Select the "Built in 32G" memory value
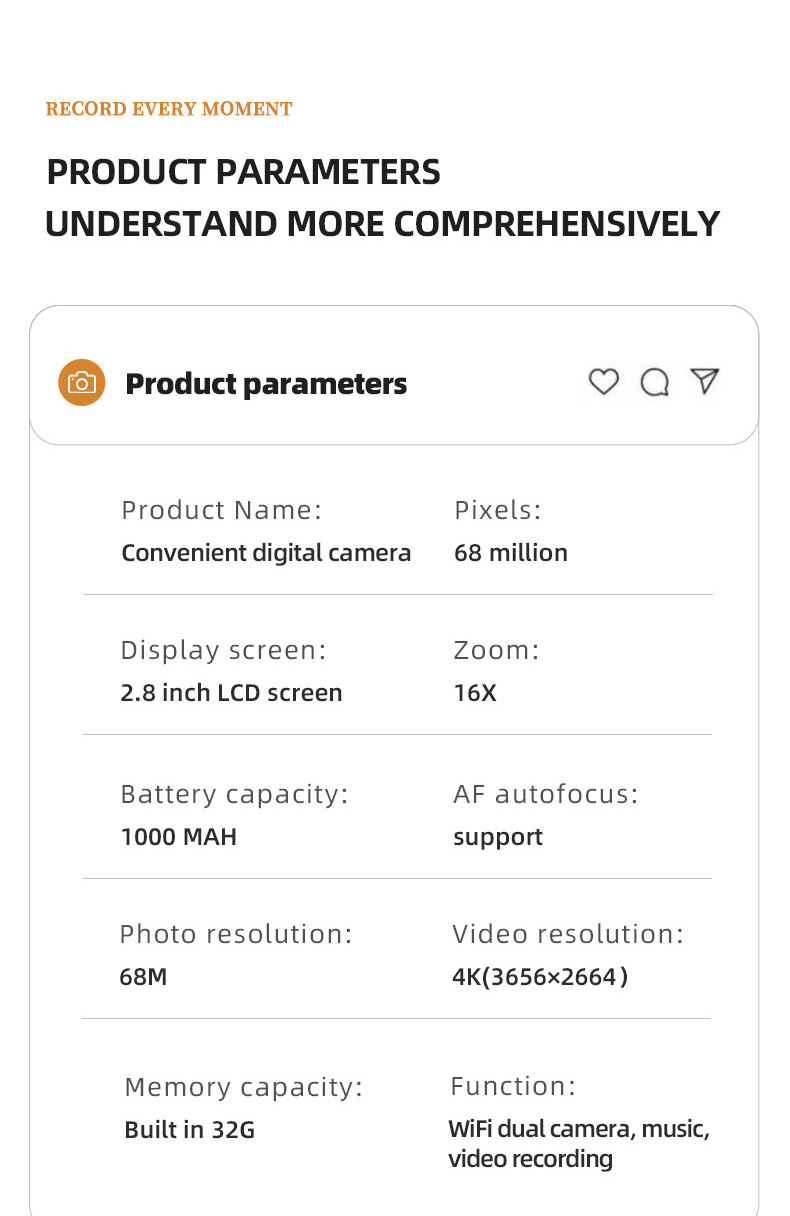The image size is (790, 1216). coord(190,1130)
